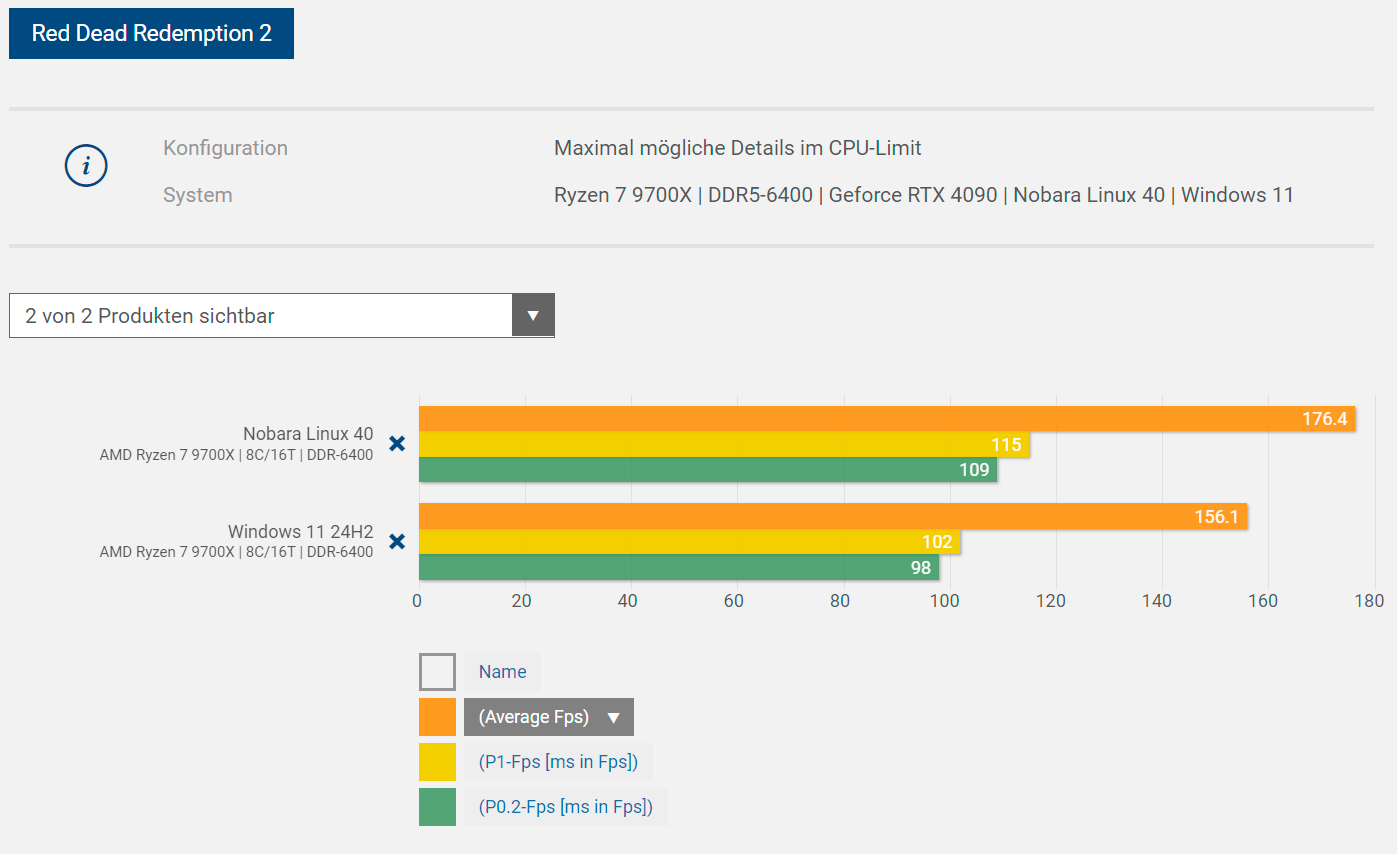Click the Windows 11 24H2 green 98 bar
The height and width of the screenshot is (854, 1400).
tap(679, 567)
